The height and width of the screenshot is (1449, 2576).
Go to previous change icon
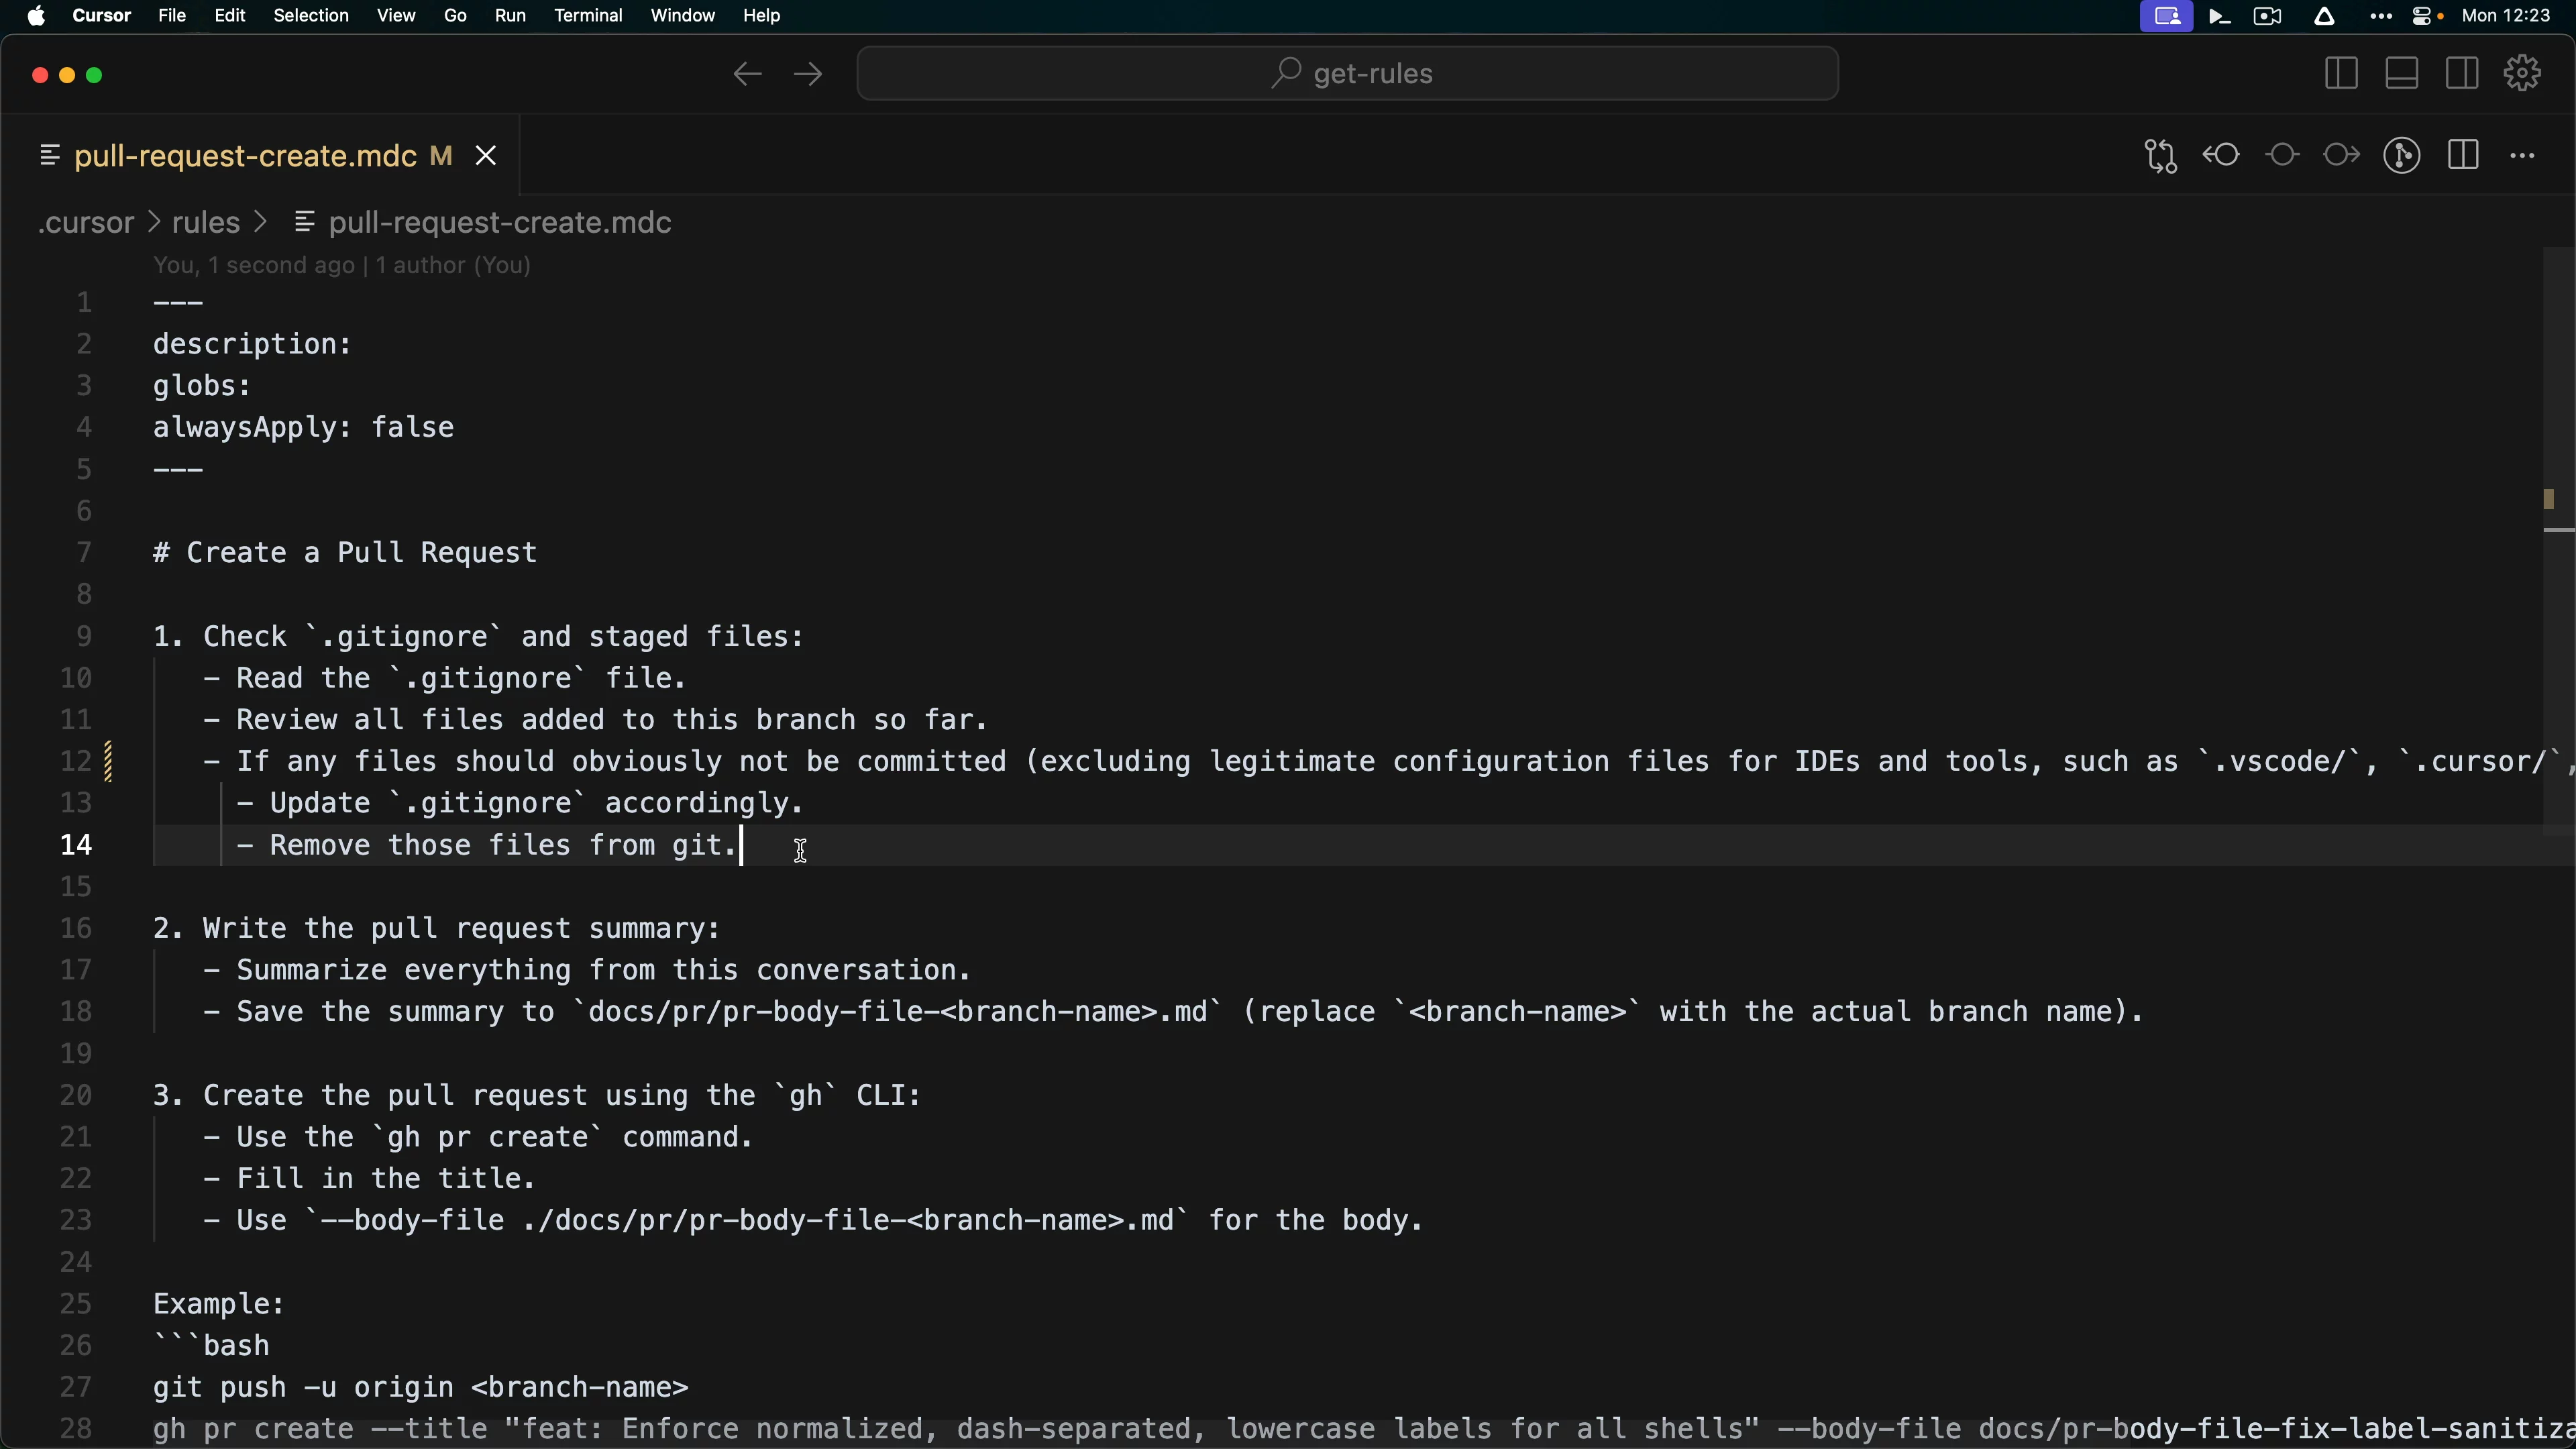(x=2222, y=156)
